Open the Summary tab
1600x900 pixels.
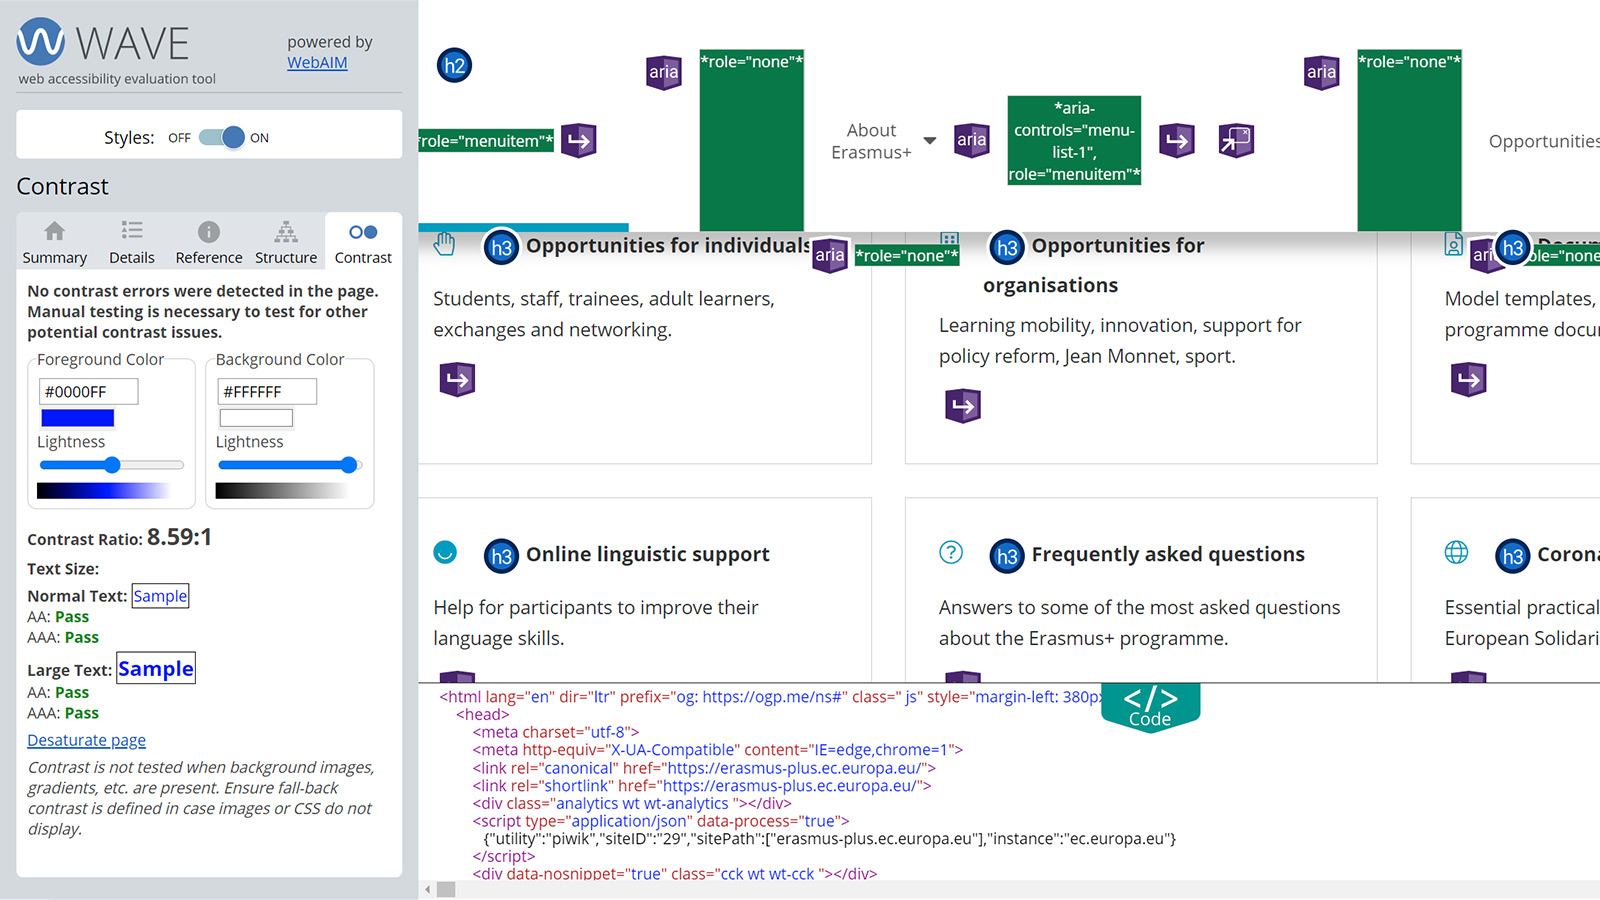point(55,243)
